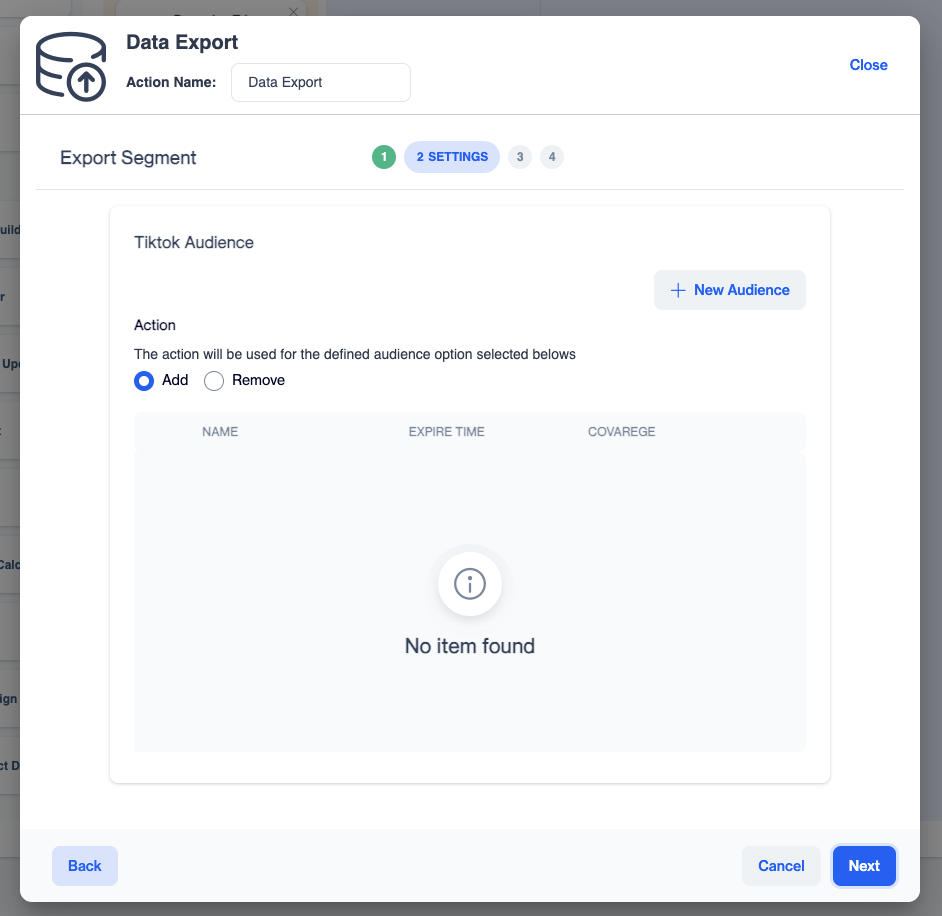Select the Add radio option
Viewport: 942px width, 916px height.
point(144,381)
